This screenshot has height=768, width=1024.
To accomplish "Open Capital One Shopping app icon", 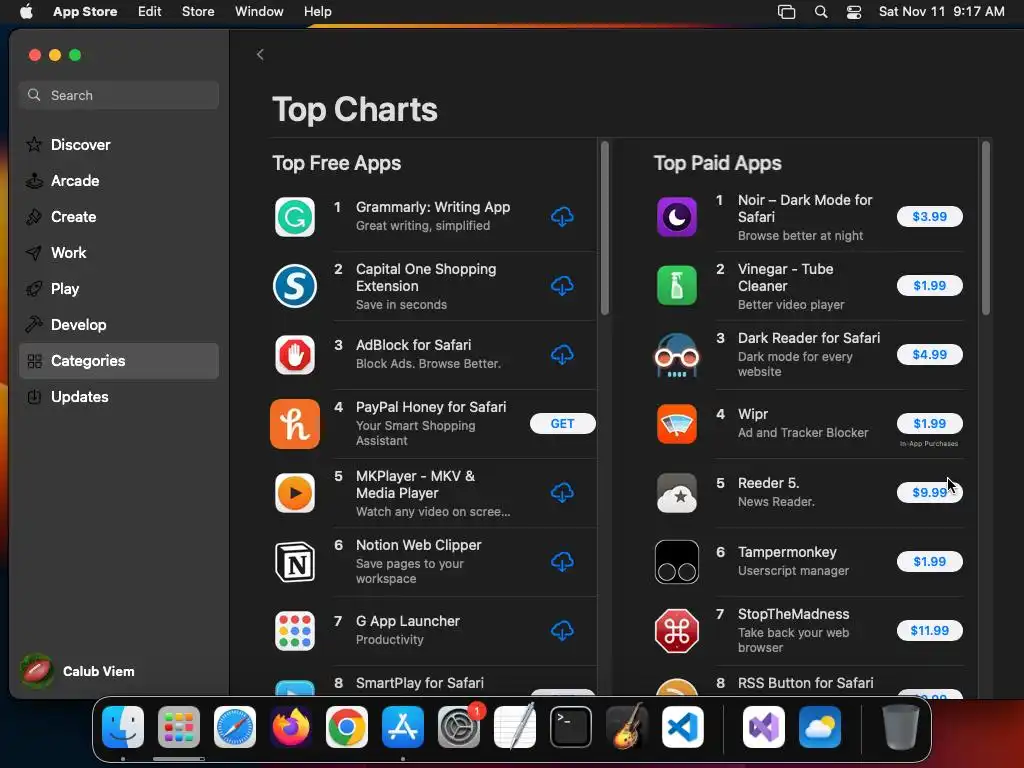I will 295,286.
